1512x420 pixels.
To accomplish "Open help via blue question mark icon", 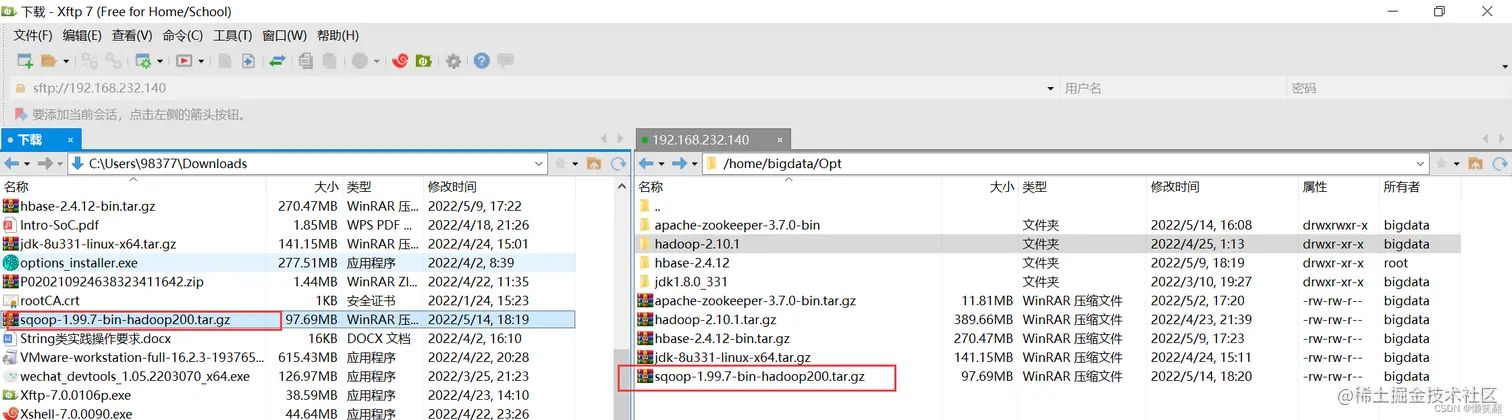I will click(482, 61).
